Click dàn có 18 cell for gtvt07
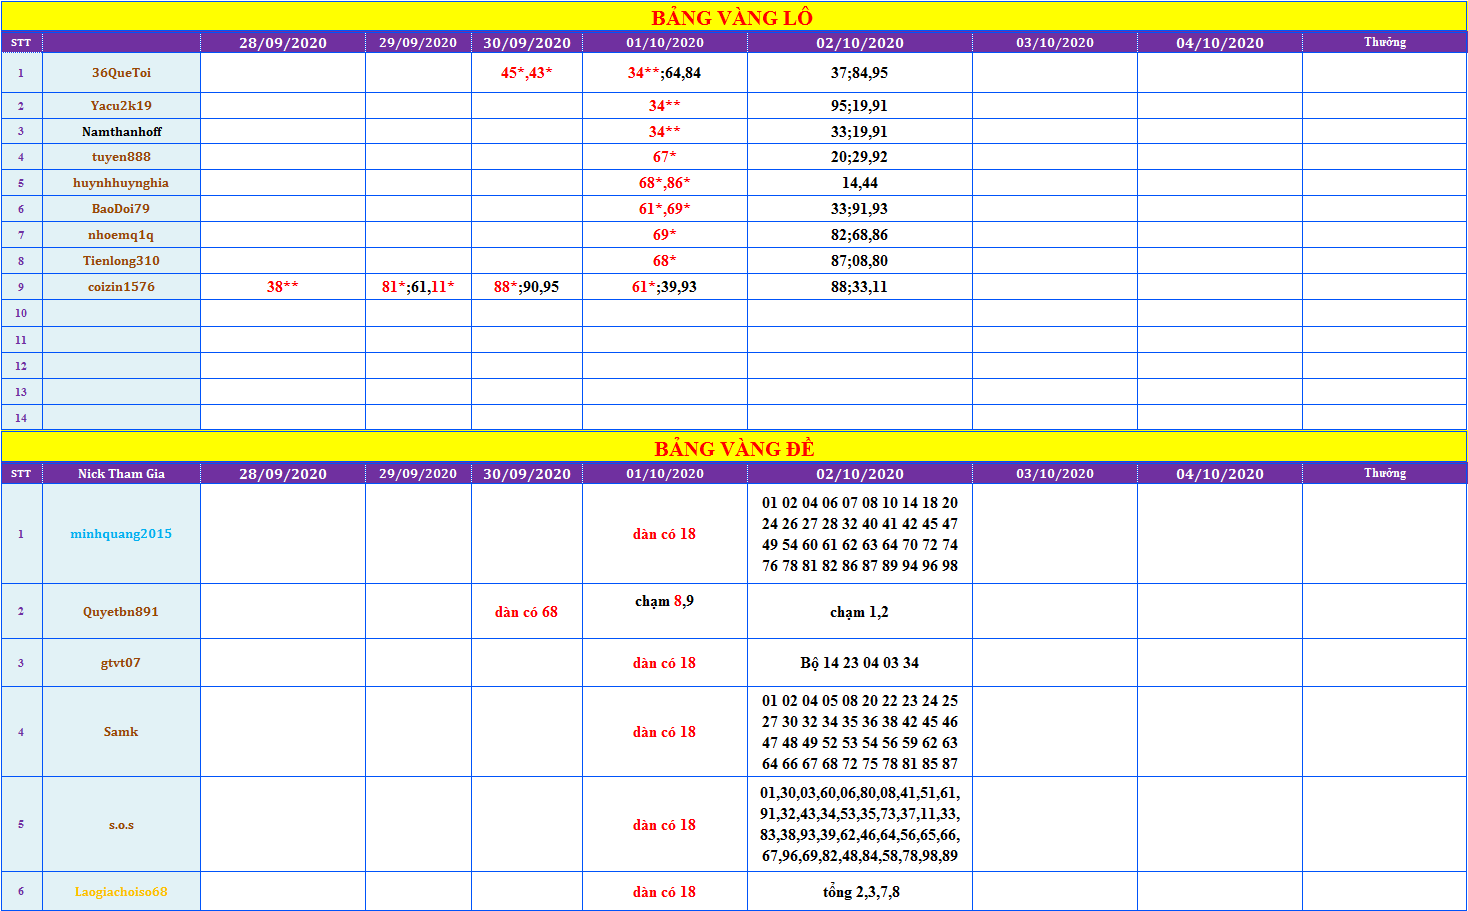 pyautogui.click(x=665, y=662)
